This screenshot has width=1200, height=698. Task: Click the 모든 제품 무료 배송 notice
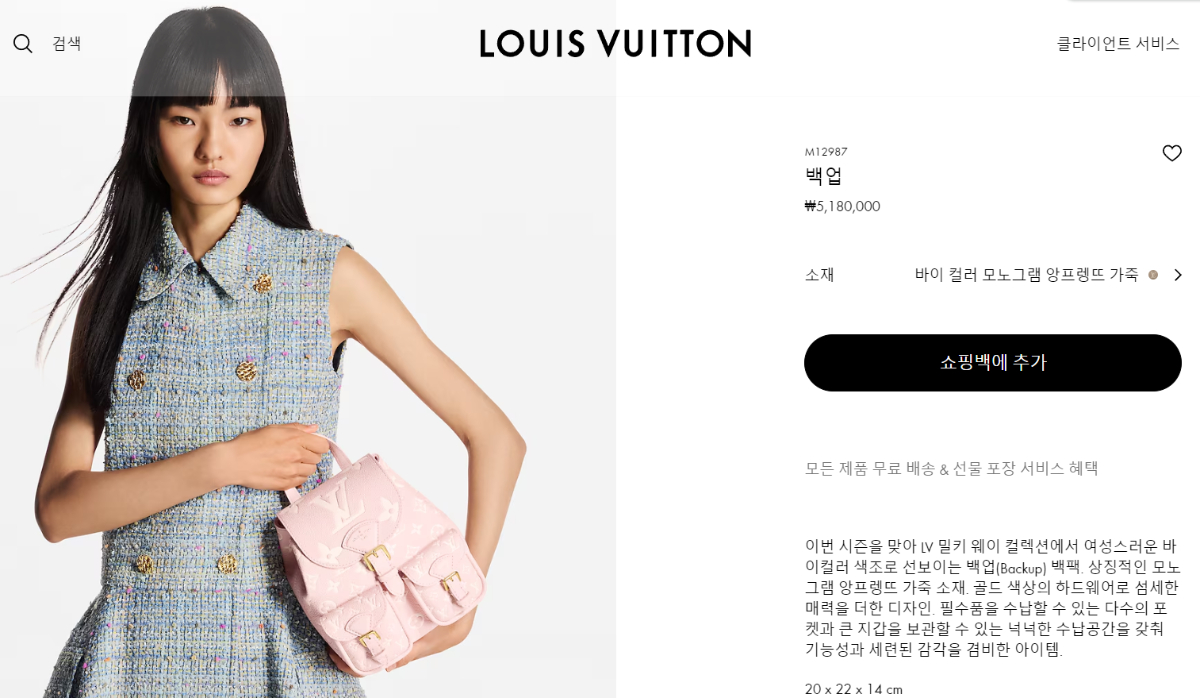coord(951,468)
